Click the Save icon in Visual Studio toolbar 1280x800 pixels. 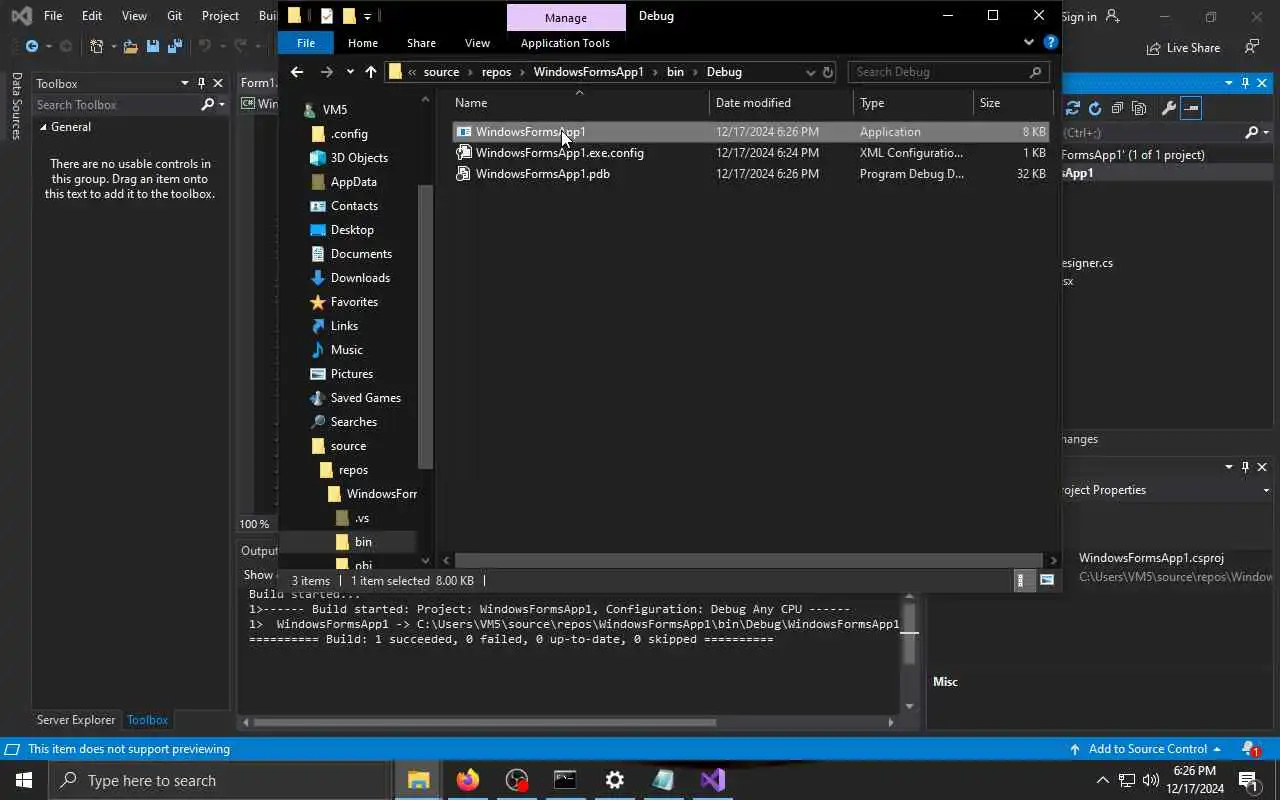pos(153,46)
